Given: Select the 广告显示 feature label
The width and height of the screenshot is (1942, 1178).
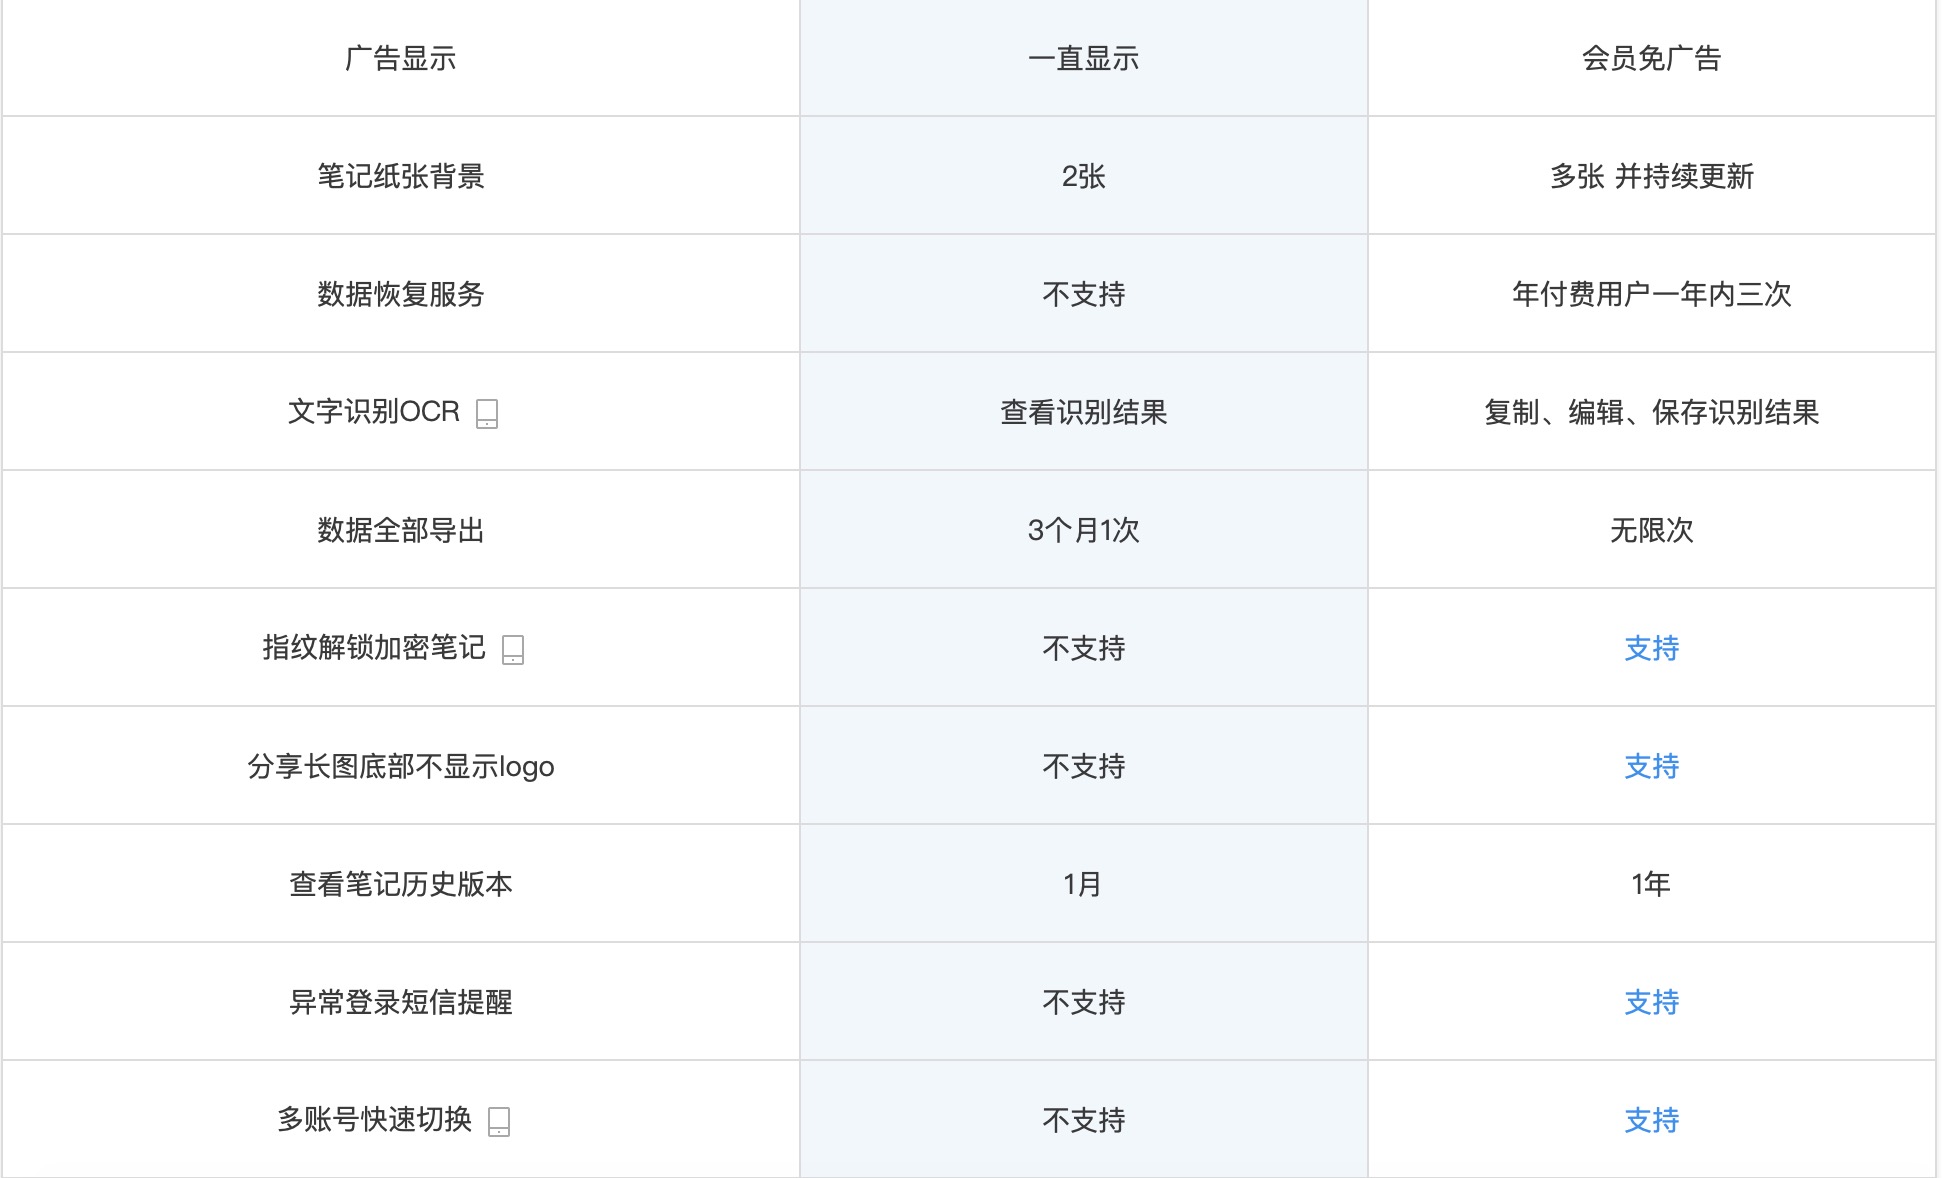Looking at the screenshot, I should 400,58.
